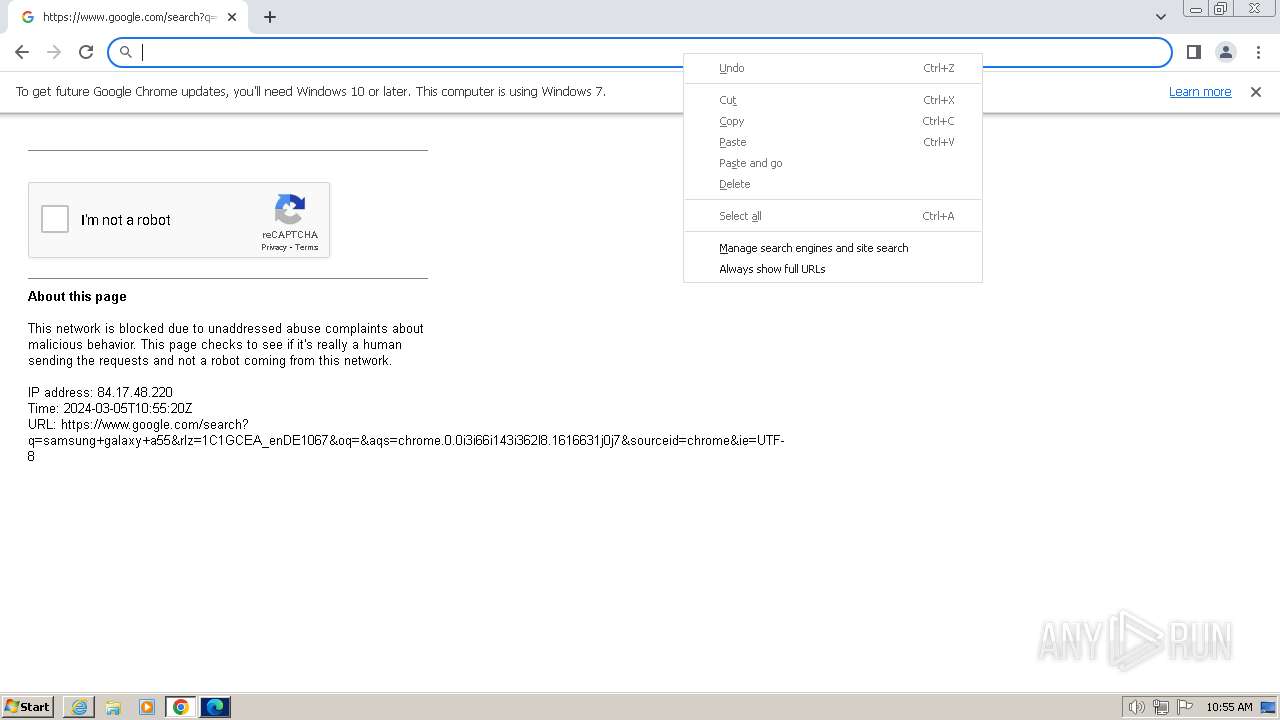Screen dimensions: 1280x720
Task: Choose Cut in the context menu
Action: 833,100
